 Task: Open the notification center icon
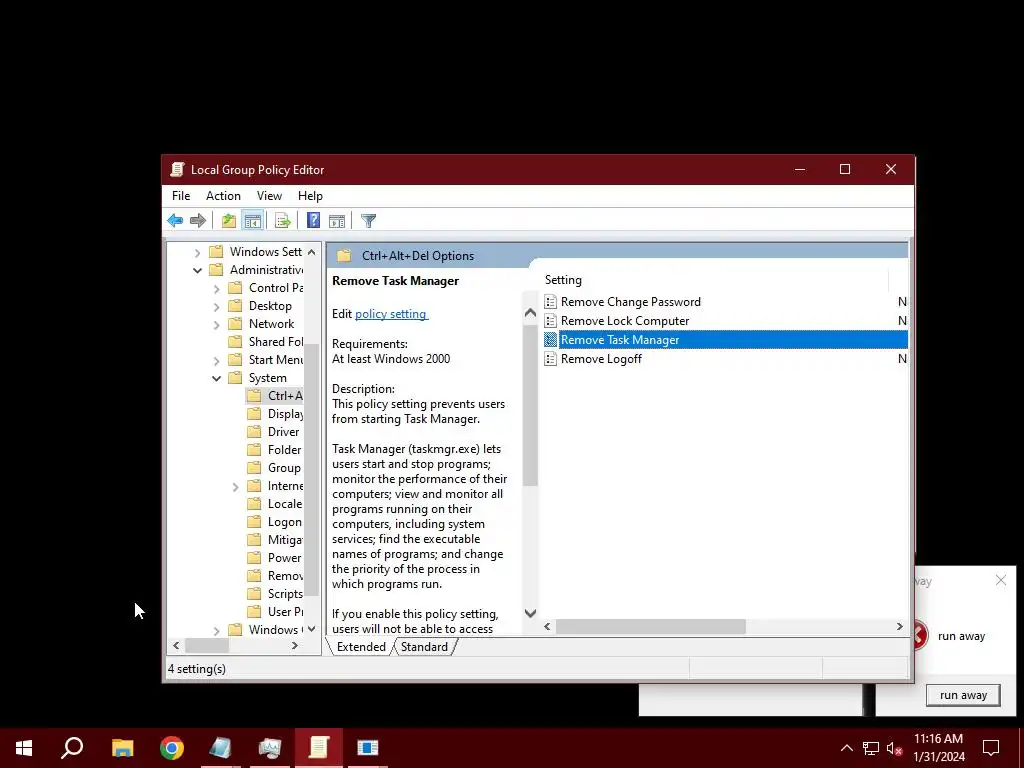(x=991, y=748)
